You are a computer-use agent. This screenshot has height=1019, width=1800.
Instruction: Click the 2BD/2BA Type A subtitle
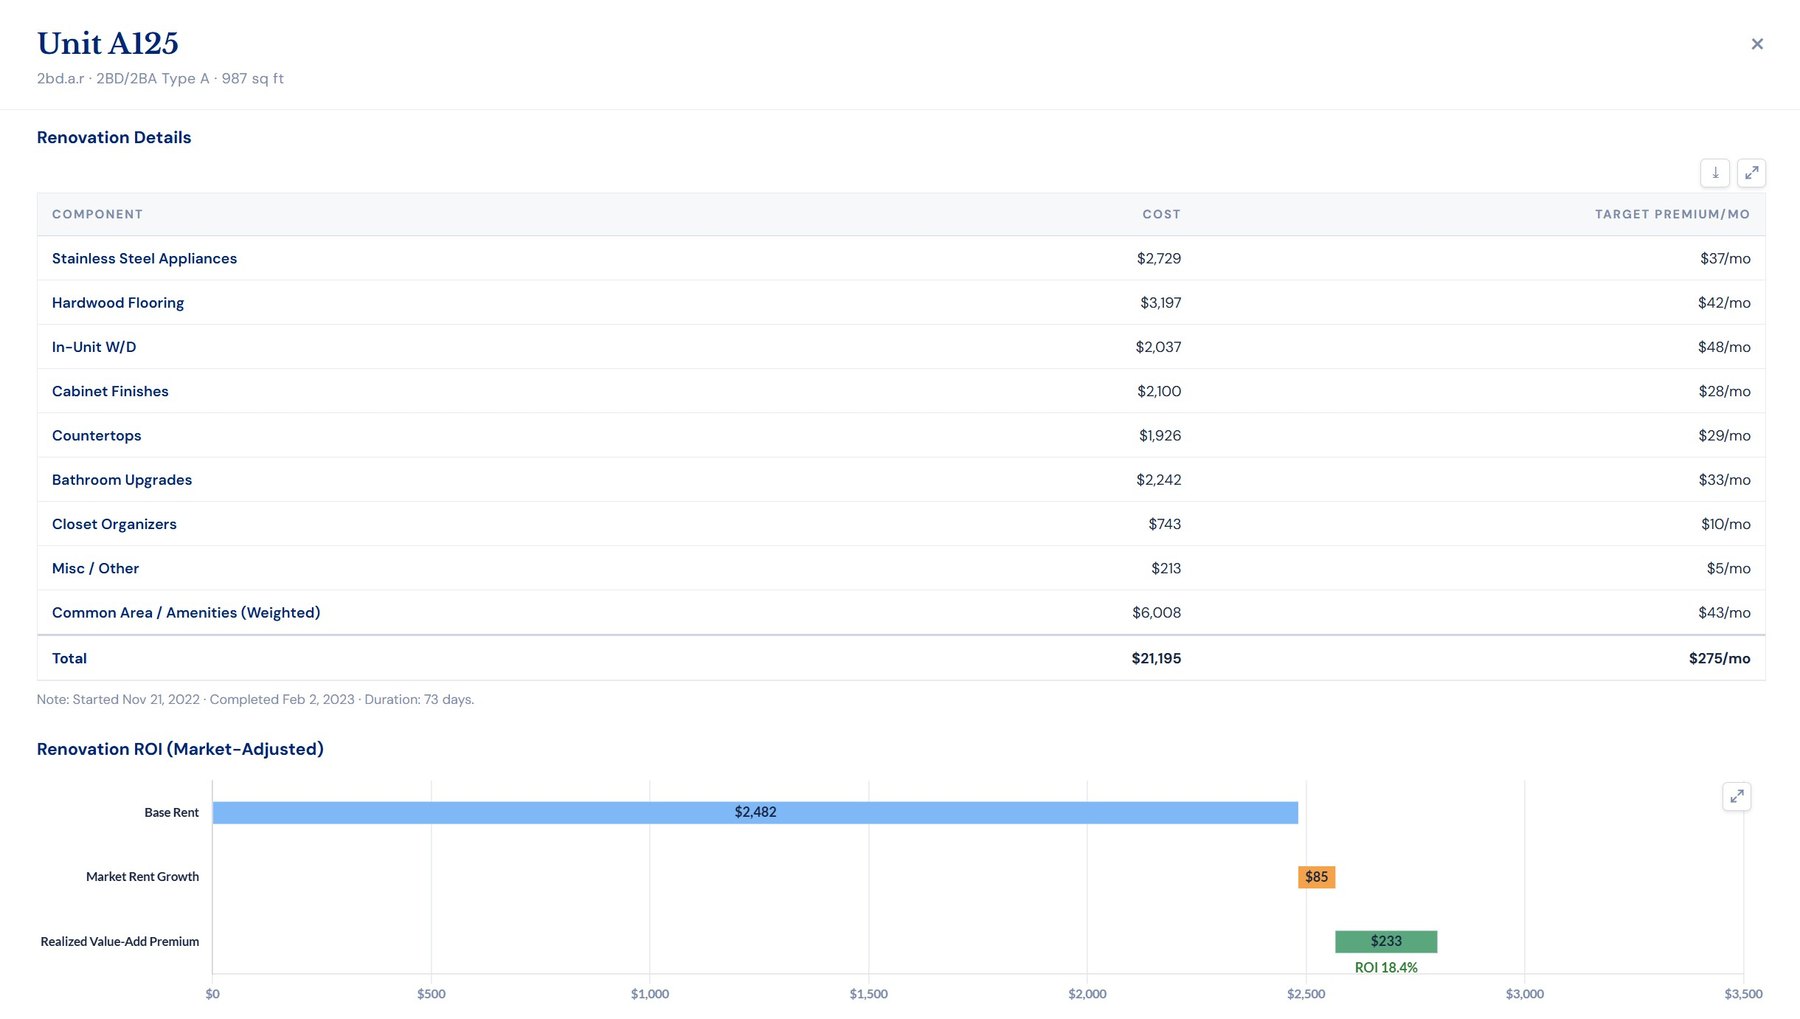click(x=152, y=78)
